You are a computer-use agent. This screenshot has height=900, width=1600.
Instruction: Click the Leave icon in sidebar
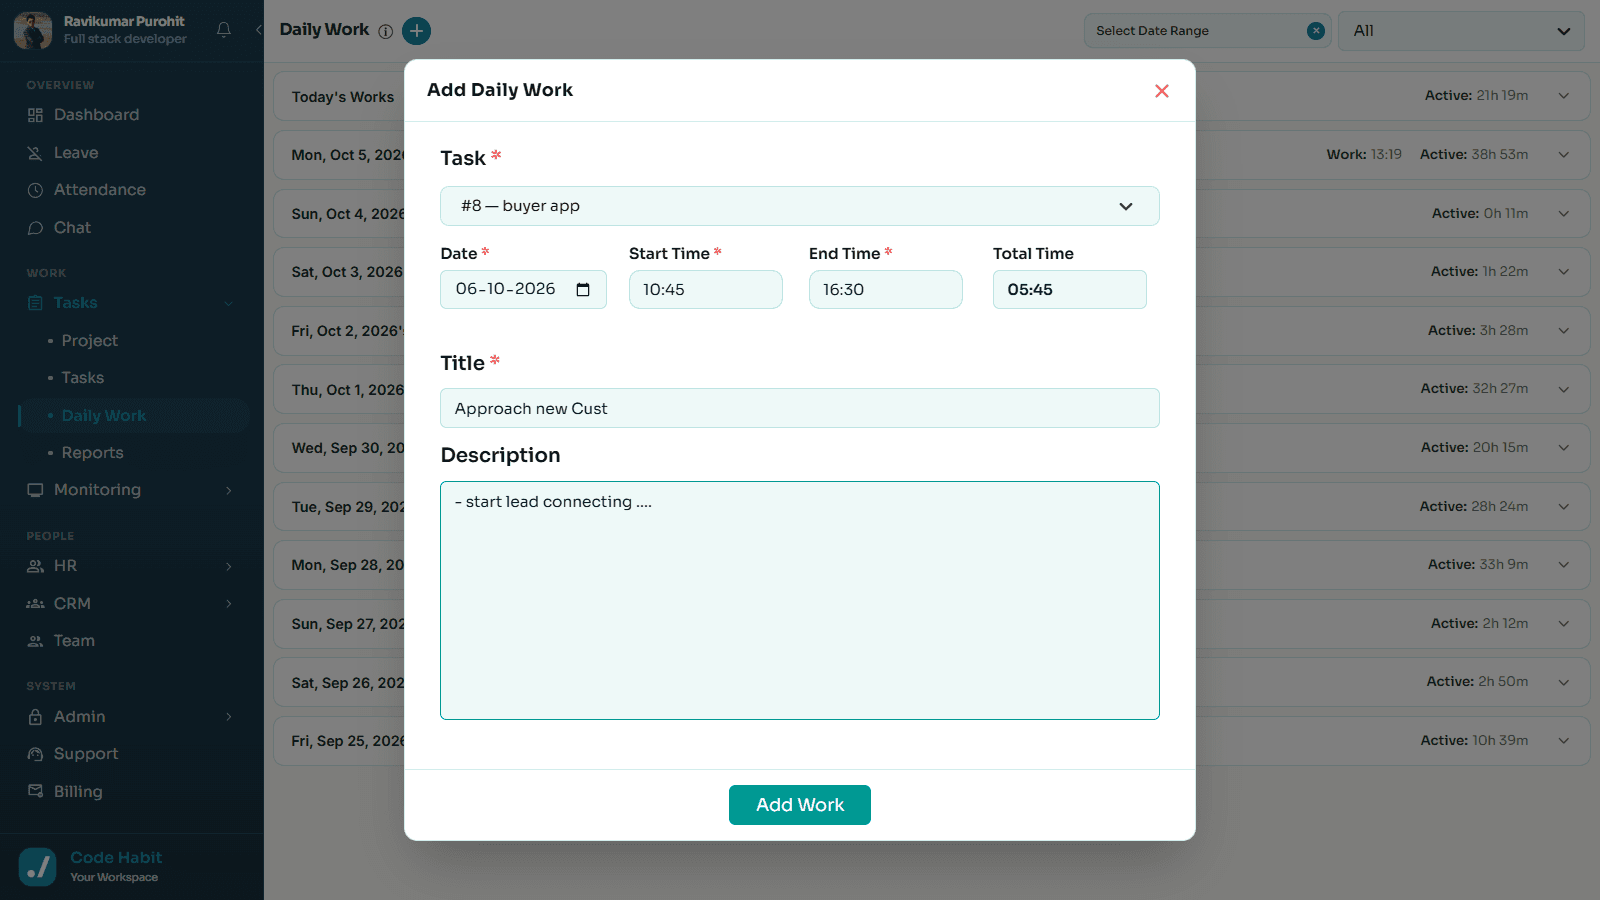coord(35,153)
